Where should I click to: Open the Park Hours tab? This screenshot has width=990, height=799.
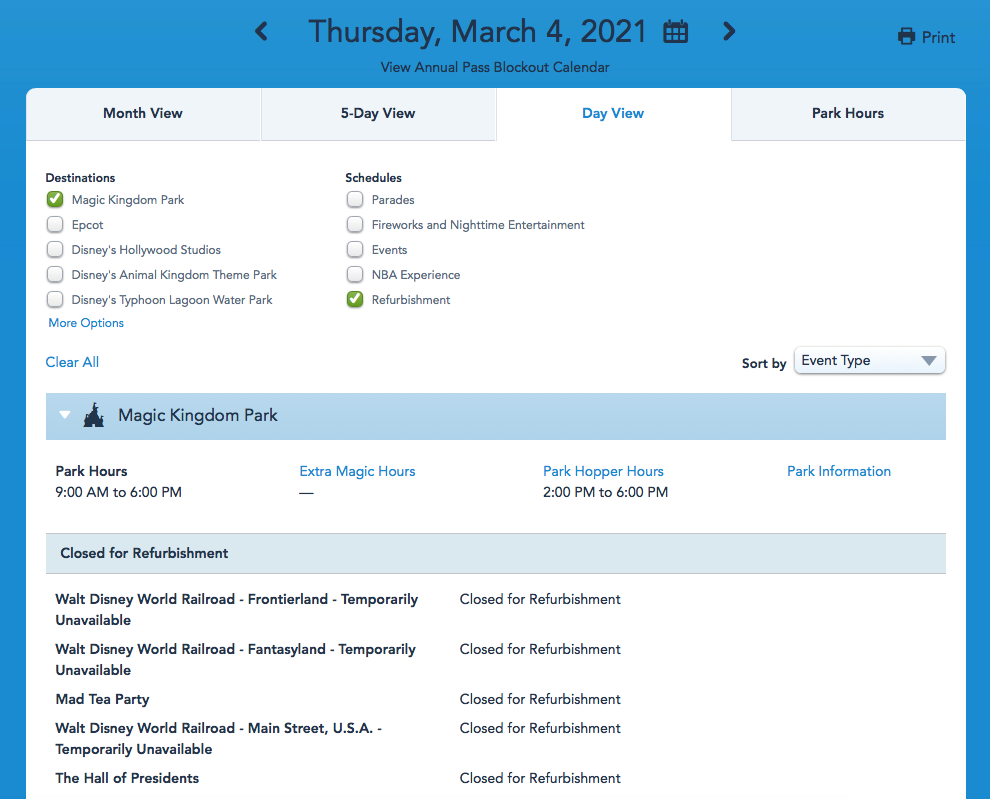[847, 114]
